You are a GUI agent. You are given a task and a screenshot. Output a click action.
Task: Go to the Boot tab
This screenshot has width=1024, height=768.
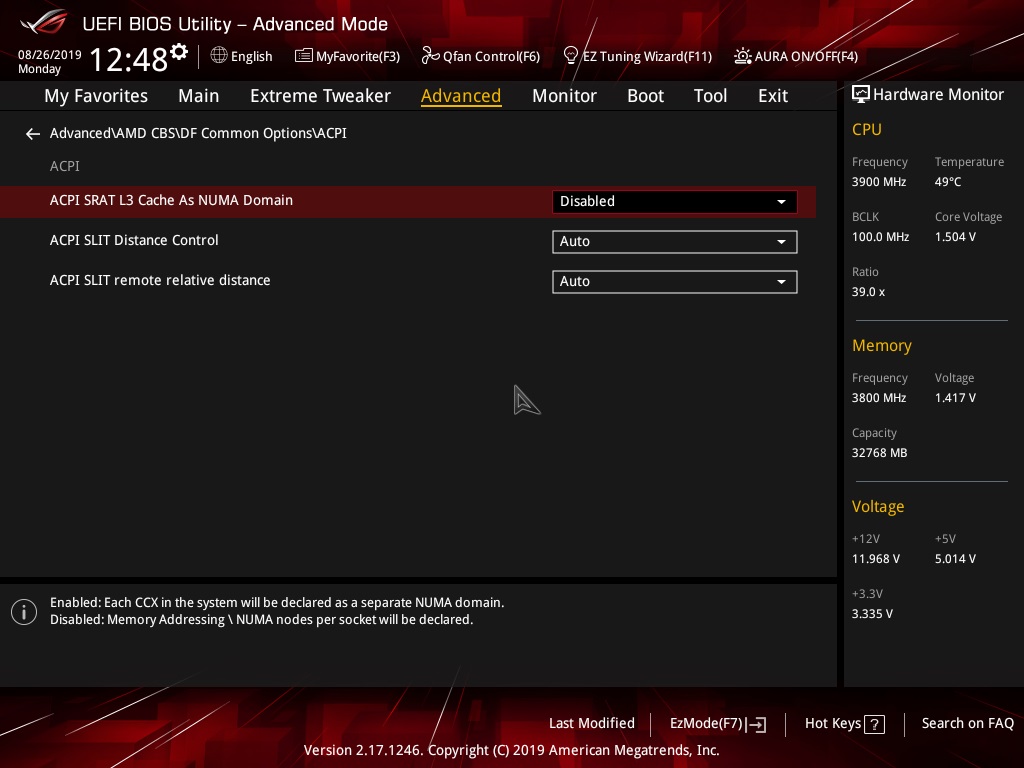[x=645, y=96]
